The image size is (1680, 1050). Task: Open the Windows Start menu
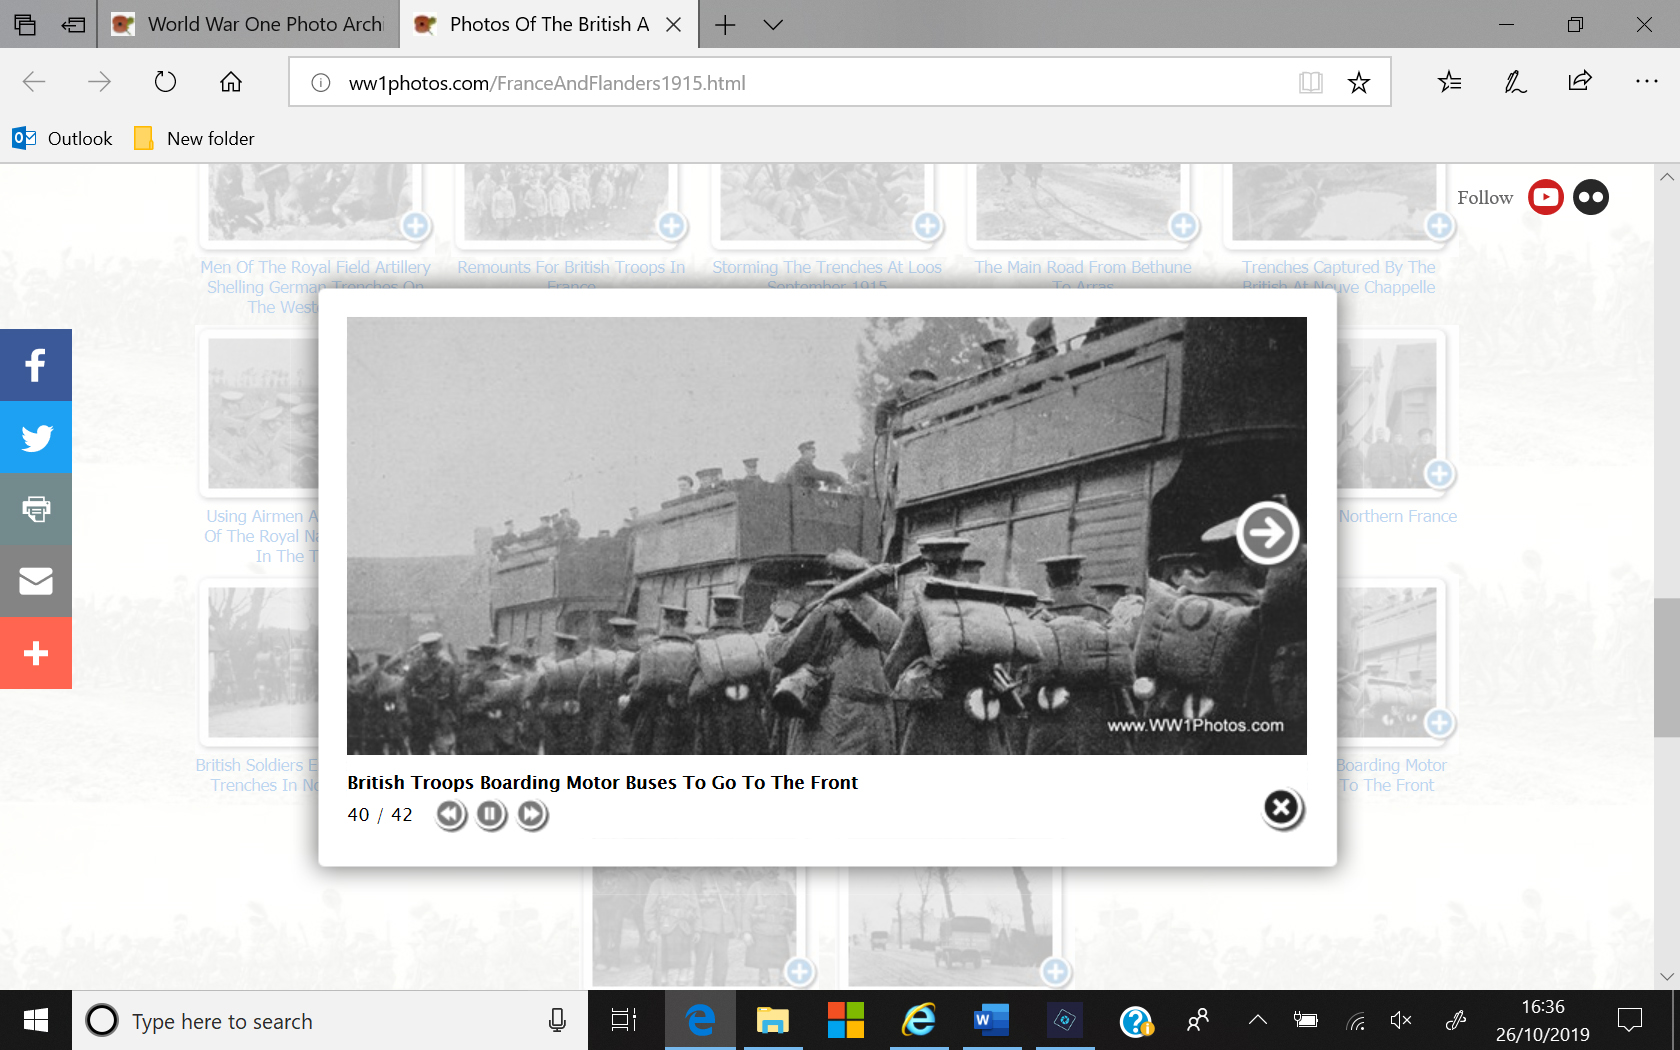click(x=36, y=1021)
